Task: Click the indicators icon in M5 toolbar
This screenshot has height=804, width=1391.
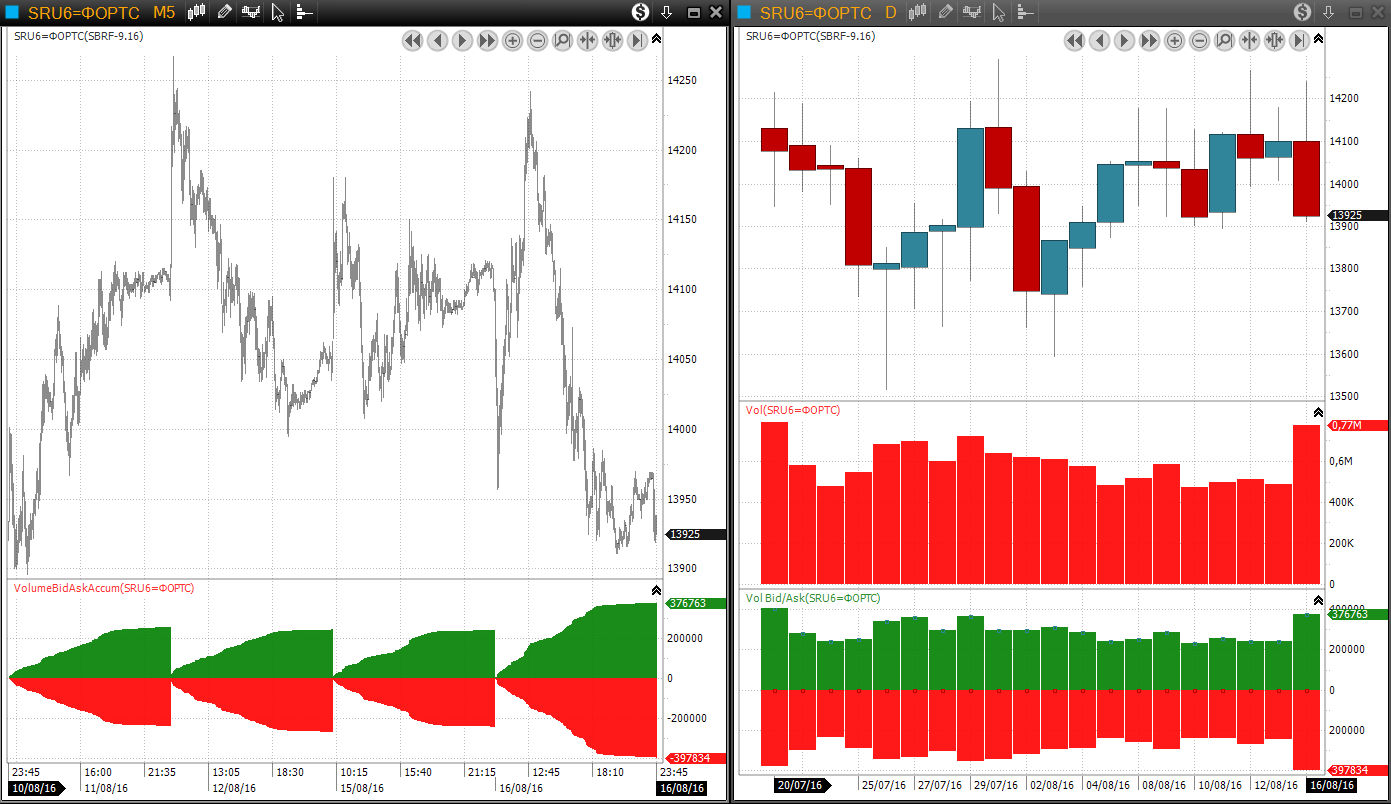Action: pyautogui.click(x=251, y=12)
